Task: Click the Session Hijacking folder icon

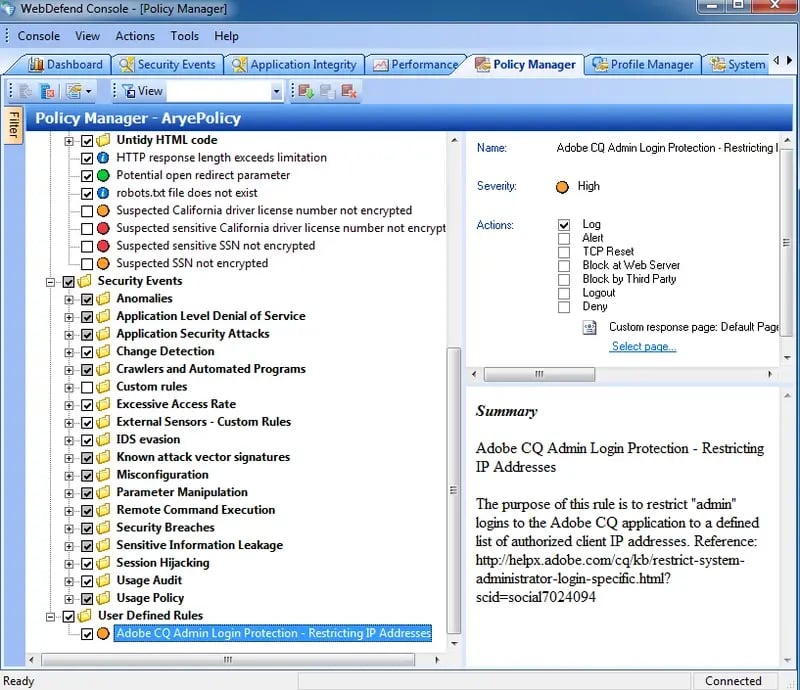Action: 103,562
